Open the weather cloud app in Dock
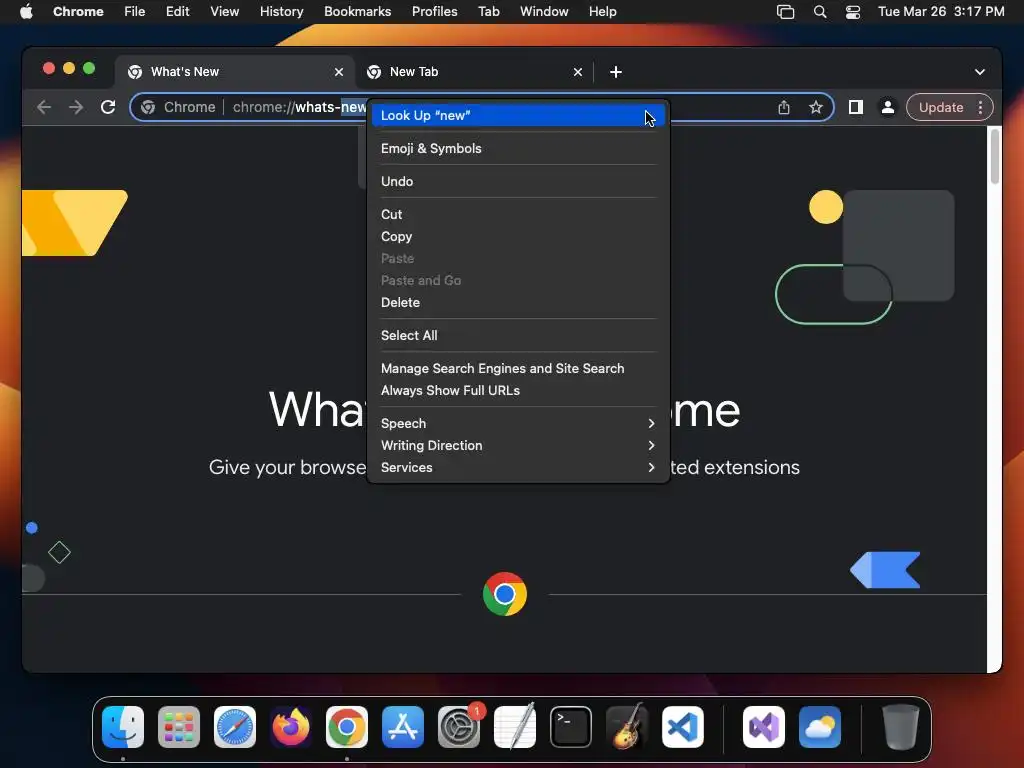Image resolution: width=1024 pixels, height=768 pixels. [820, 727]
